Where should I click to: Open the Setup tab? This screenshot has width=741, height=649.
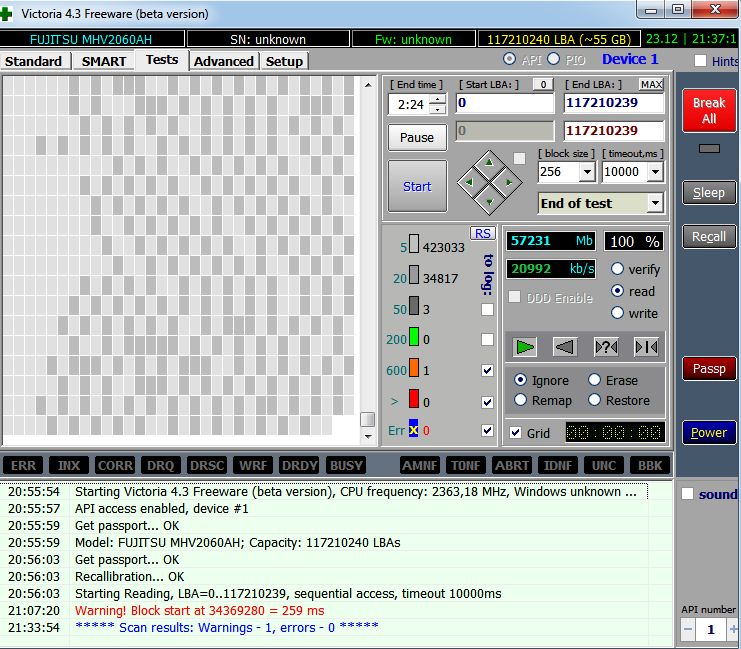pos(284,61)
